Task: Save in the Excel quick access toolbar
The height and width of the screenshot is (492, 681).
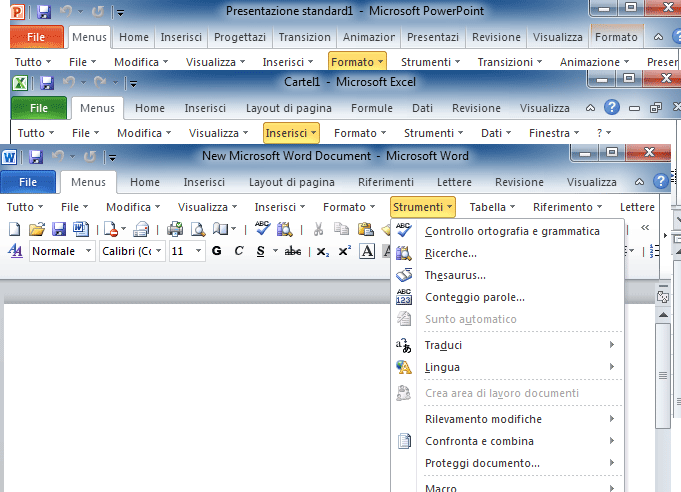Action: [x=47, y=83]
